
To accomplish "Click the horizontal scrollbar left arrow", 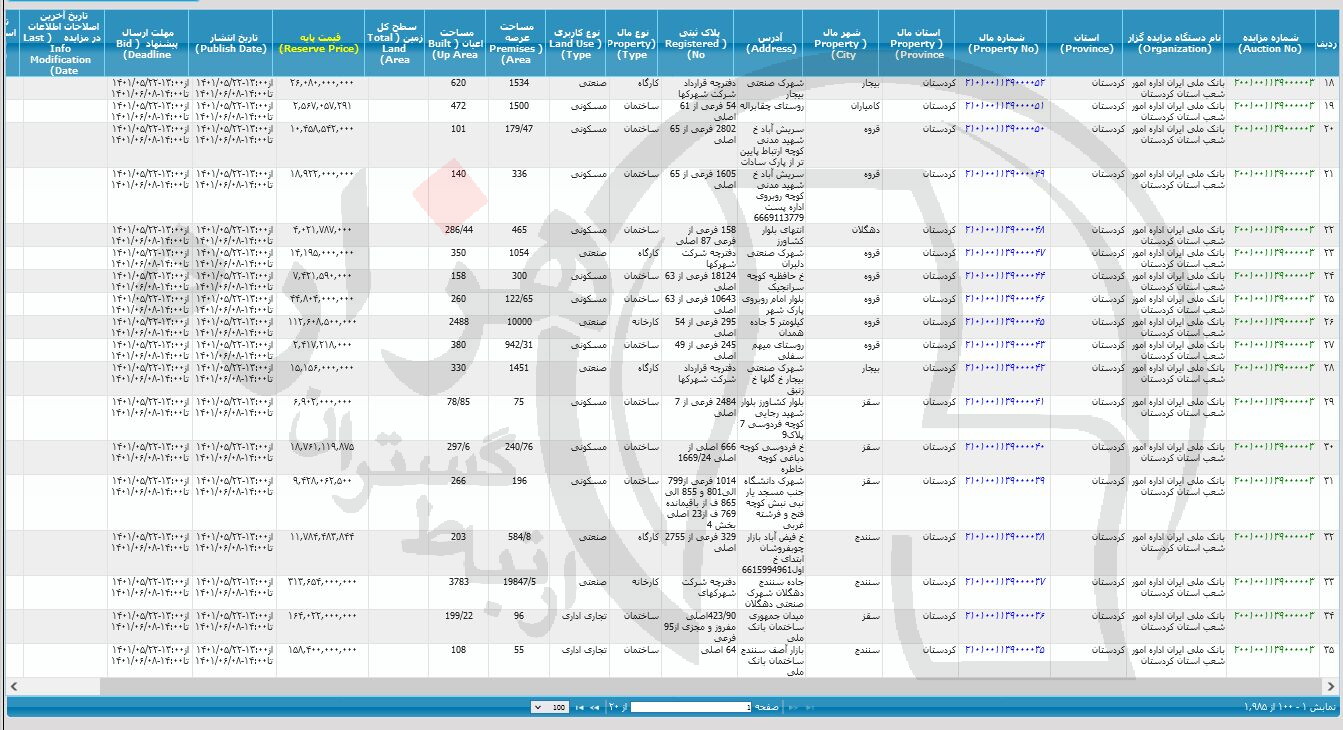I will point(13,686).
